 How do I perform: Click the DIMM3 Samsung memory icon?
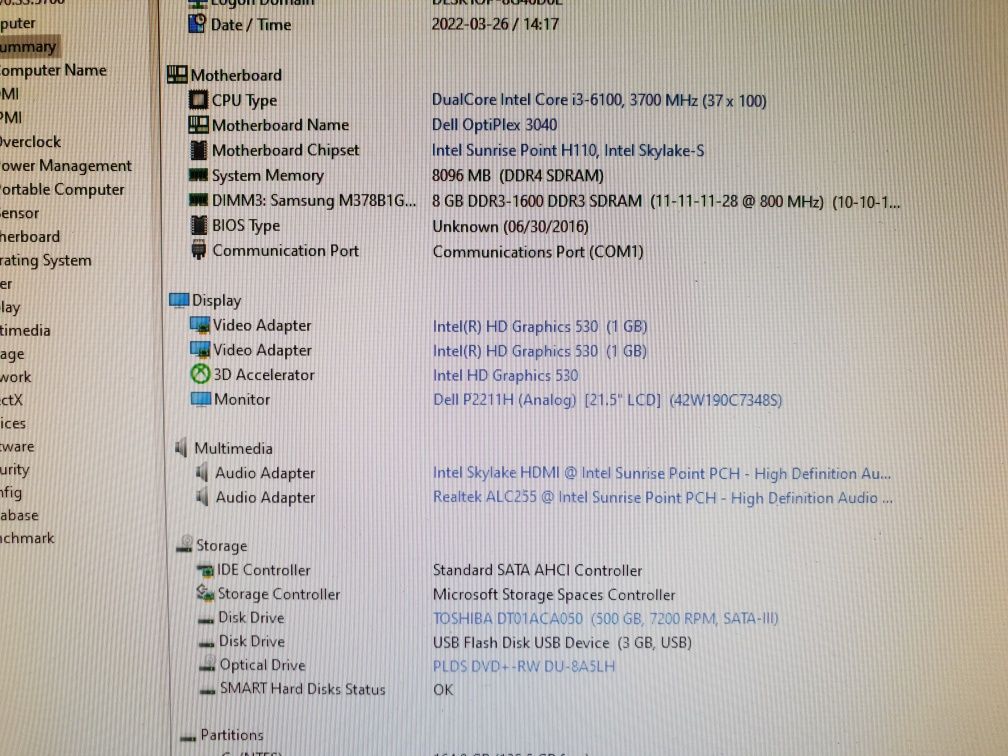coord(199,200)
